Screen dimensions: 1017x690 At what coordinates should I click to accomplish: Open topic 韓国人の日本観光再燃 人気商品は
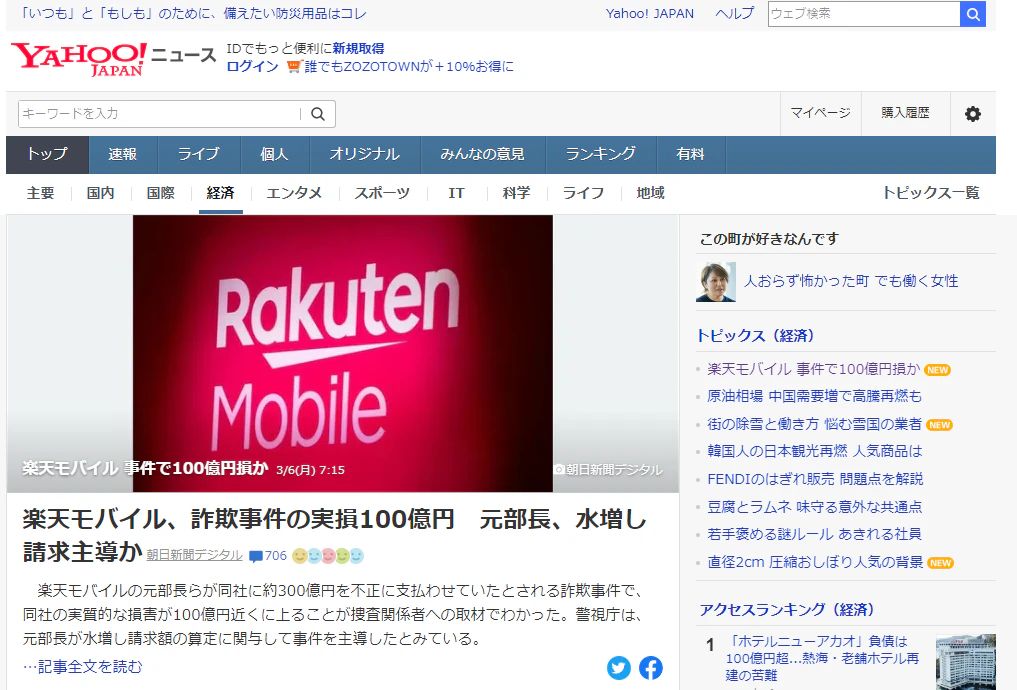(x=814, y=451)
